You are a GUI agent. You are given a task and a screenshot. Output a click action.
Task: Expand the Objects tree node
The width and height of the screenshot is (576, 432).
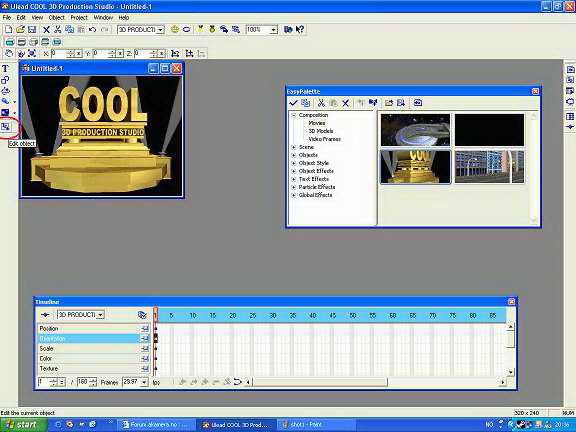[294, 155]
